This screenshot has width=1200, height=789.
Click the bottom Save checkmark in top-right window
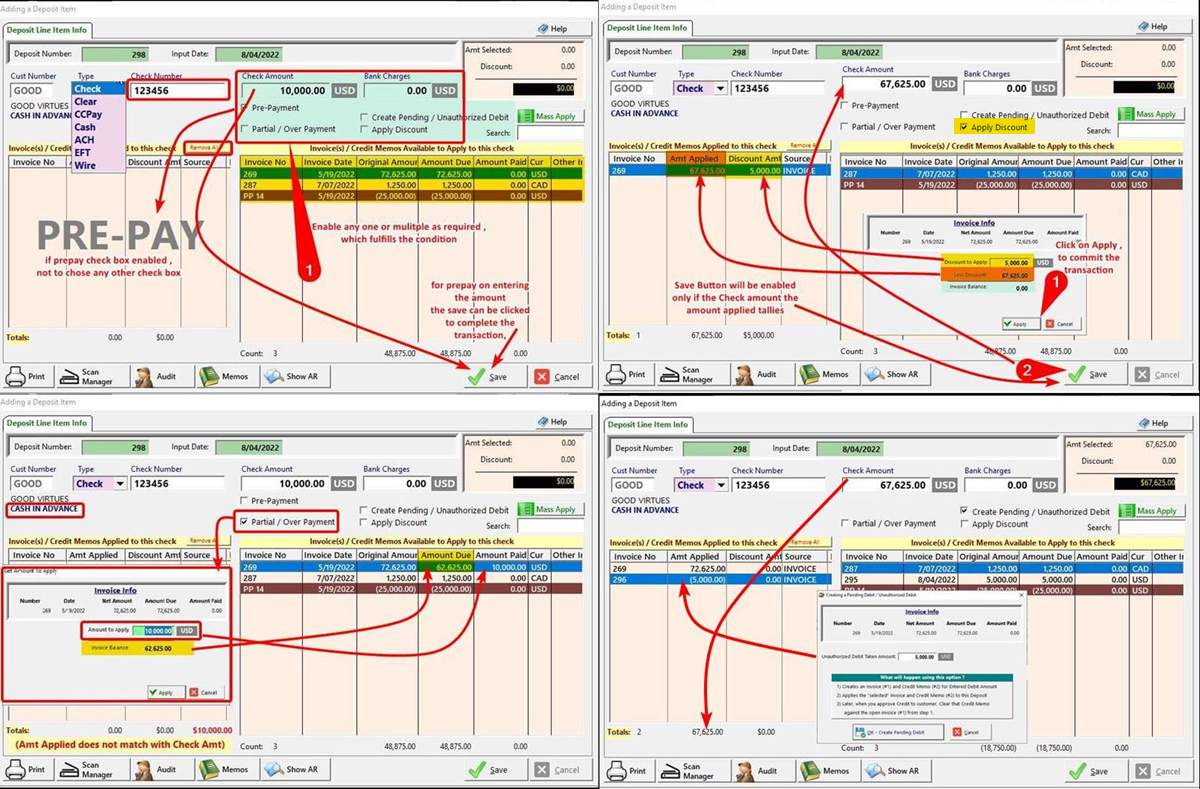pos(1077,374)
